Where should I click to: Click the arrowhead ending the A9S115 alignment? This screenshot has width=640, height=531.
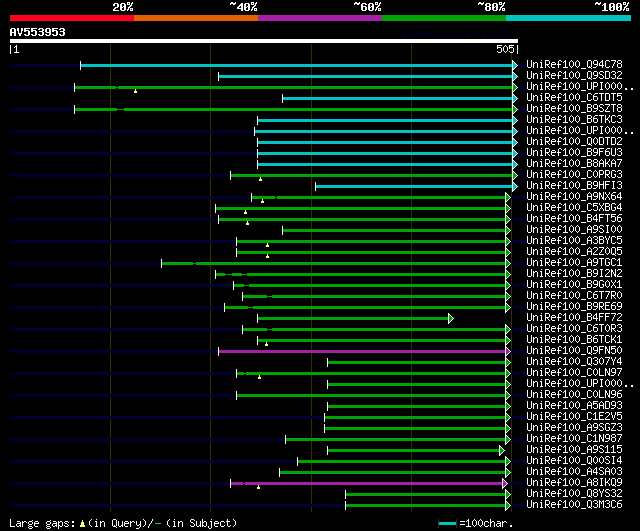click(502, 451)
